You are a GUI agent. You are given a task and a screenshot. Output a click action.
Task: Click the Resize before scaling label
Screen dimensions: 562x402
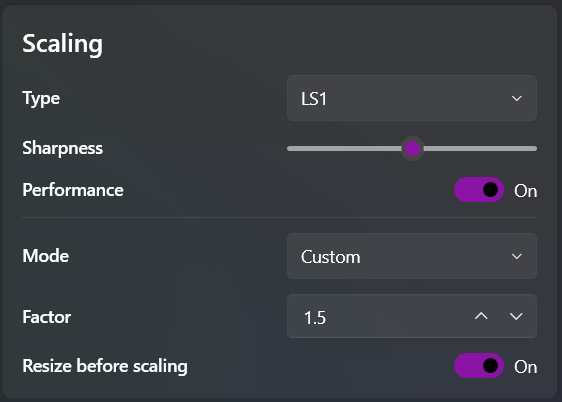click(x=105, y=366)
